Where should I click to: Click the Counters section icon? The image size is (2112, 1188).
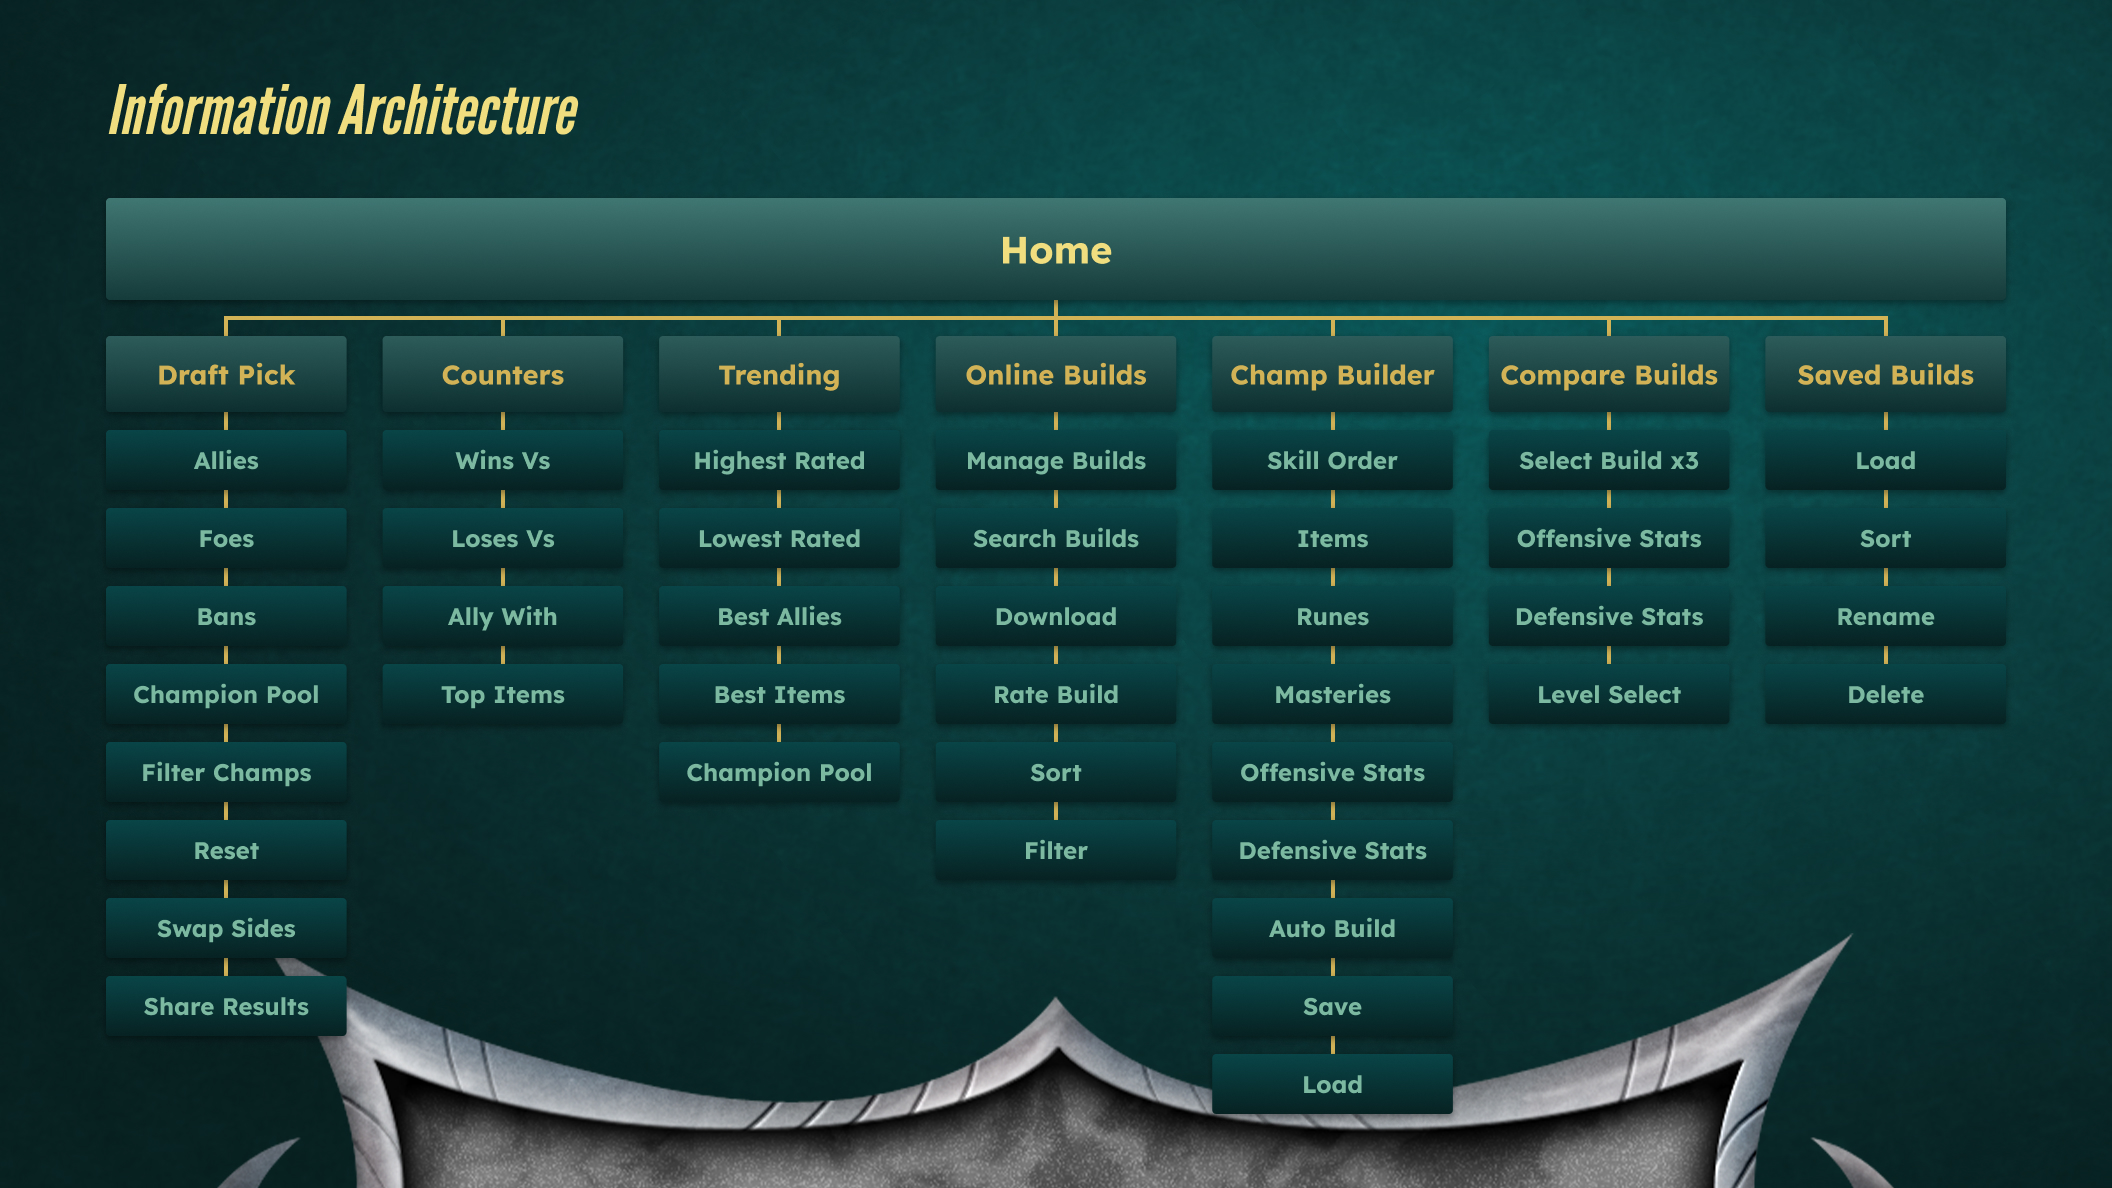tap(503, 376)
